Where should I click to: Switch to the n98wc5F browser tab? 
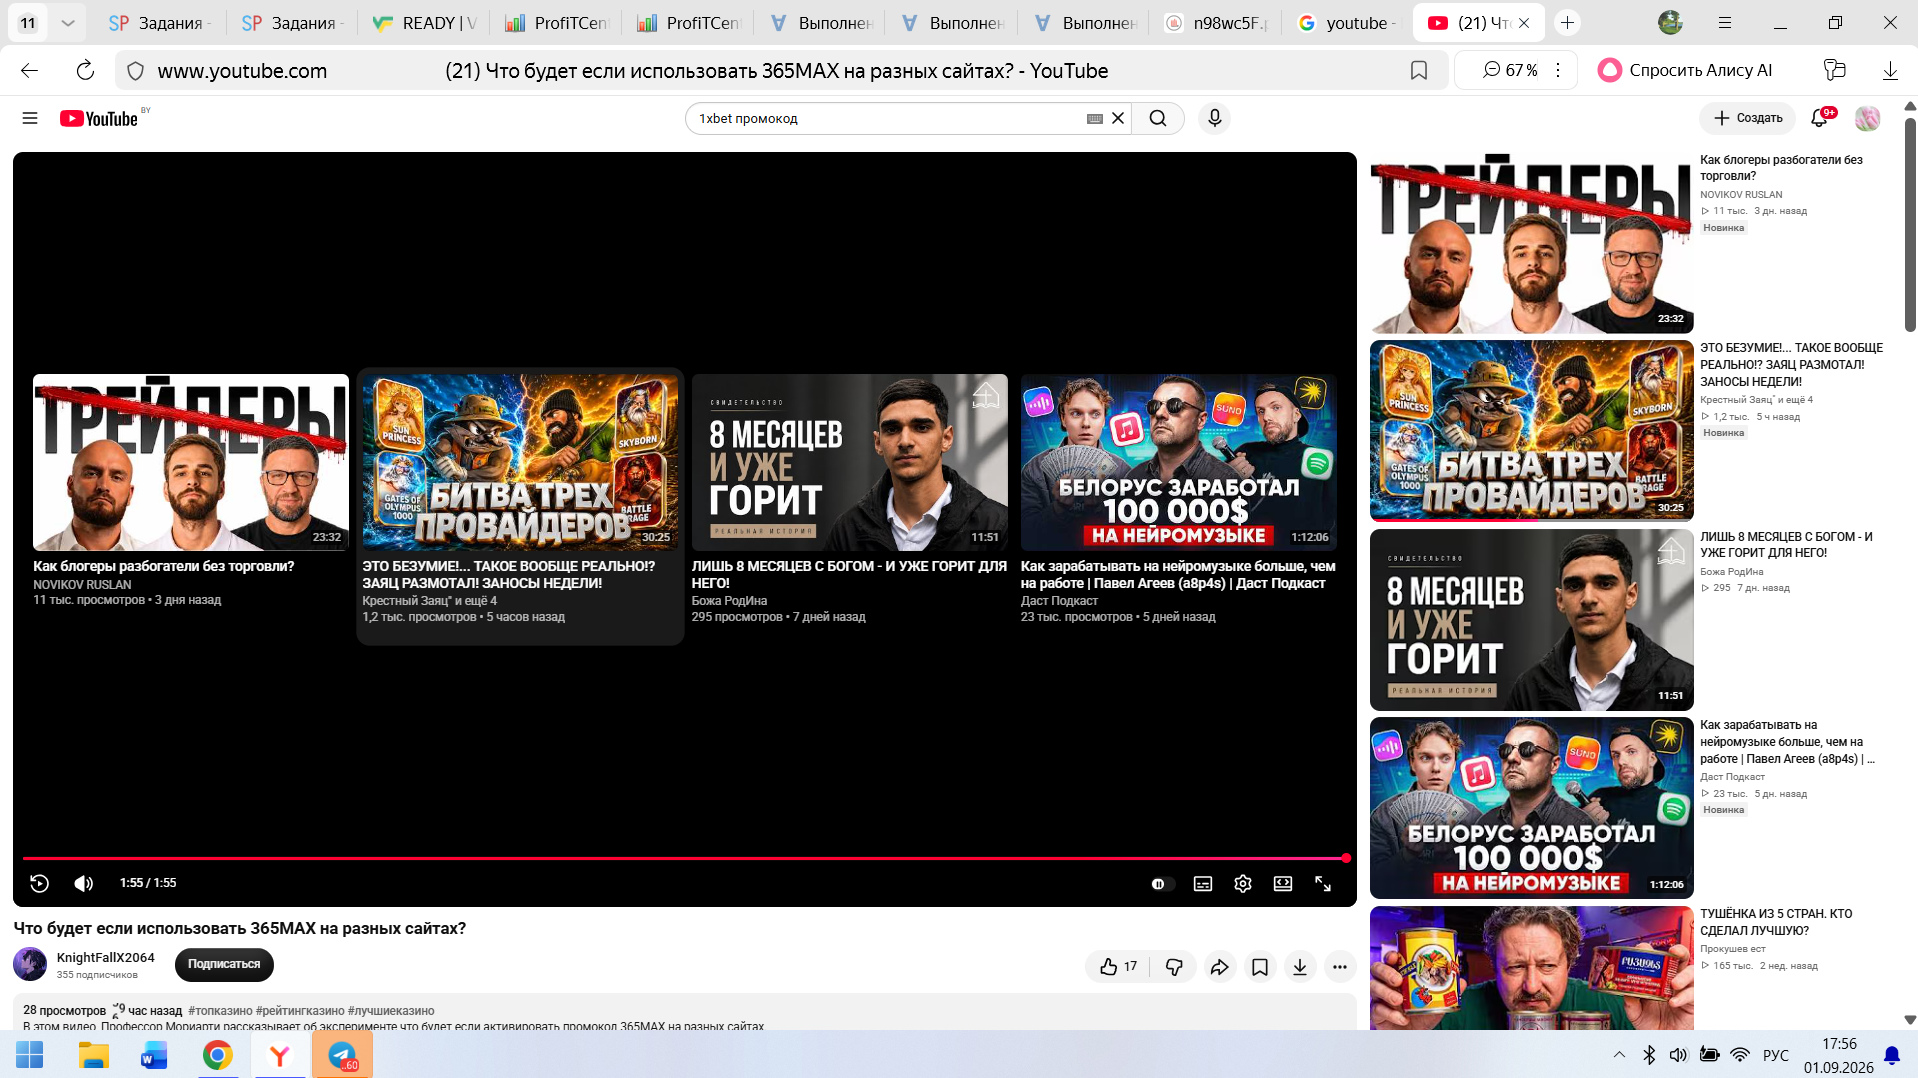pos(1216,23)
